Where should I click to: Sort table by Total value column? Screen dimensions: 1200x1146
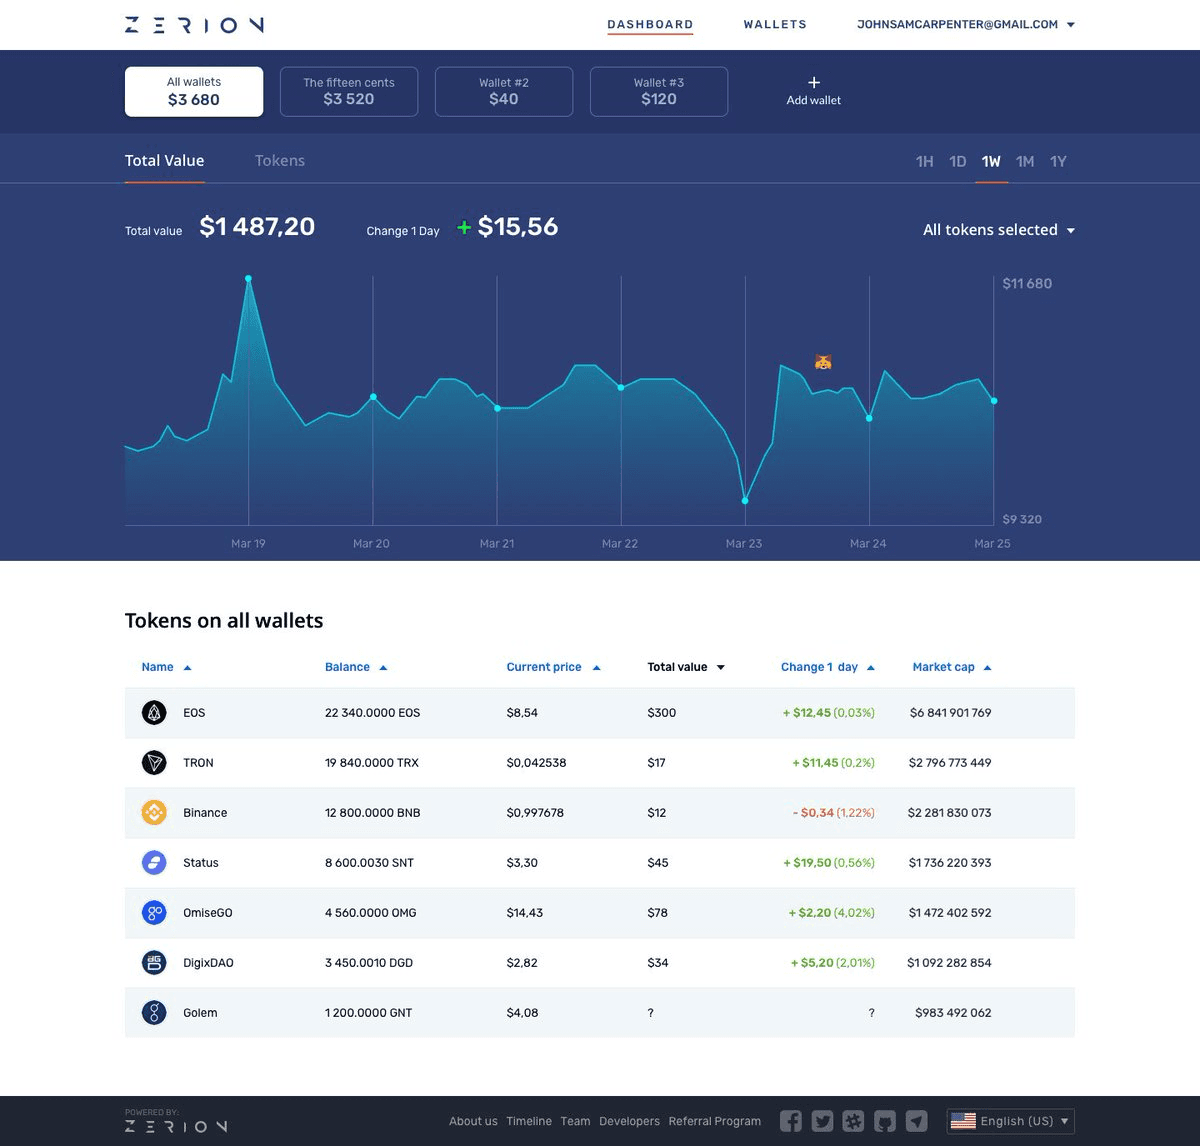tap(686, 667)
